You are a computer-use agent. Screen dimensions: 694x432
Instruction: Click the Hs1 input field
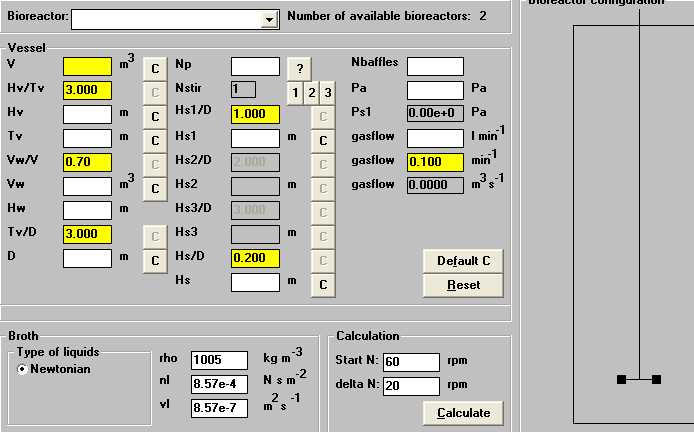255,139
